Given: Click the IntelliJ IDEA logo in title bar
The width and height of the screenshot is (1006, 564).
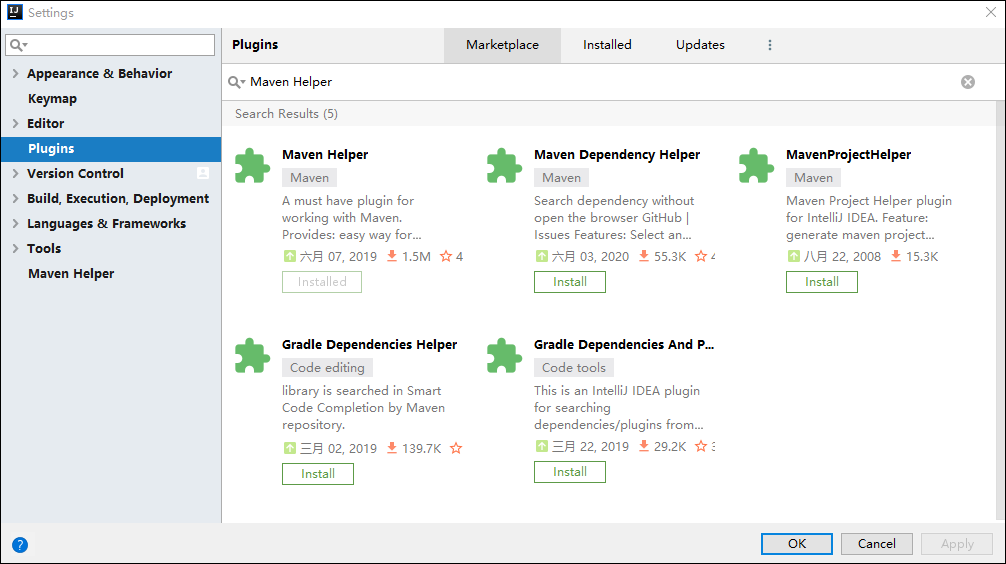Looking at the screenshot, I should click(14, 12).
